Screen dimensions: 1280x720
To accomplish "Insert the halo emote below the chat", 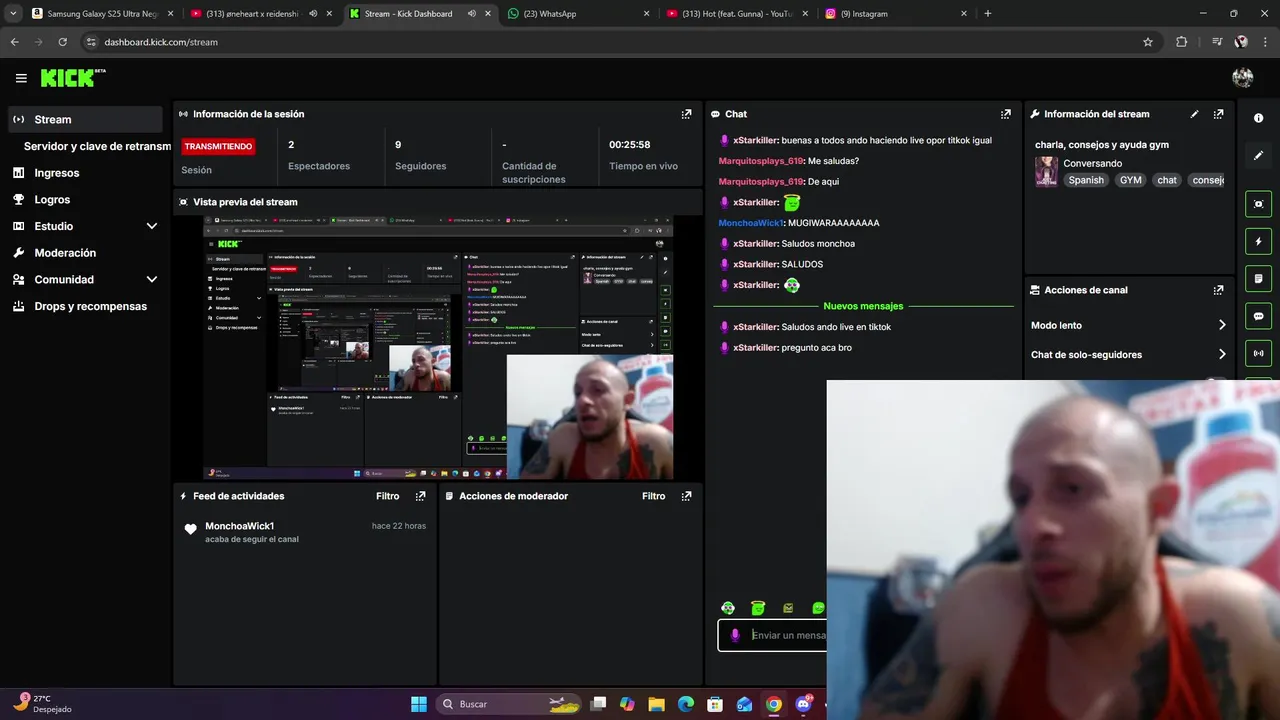I will [x=758, y=608].
